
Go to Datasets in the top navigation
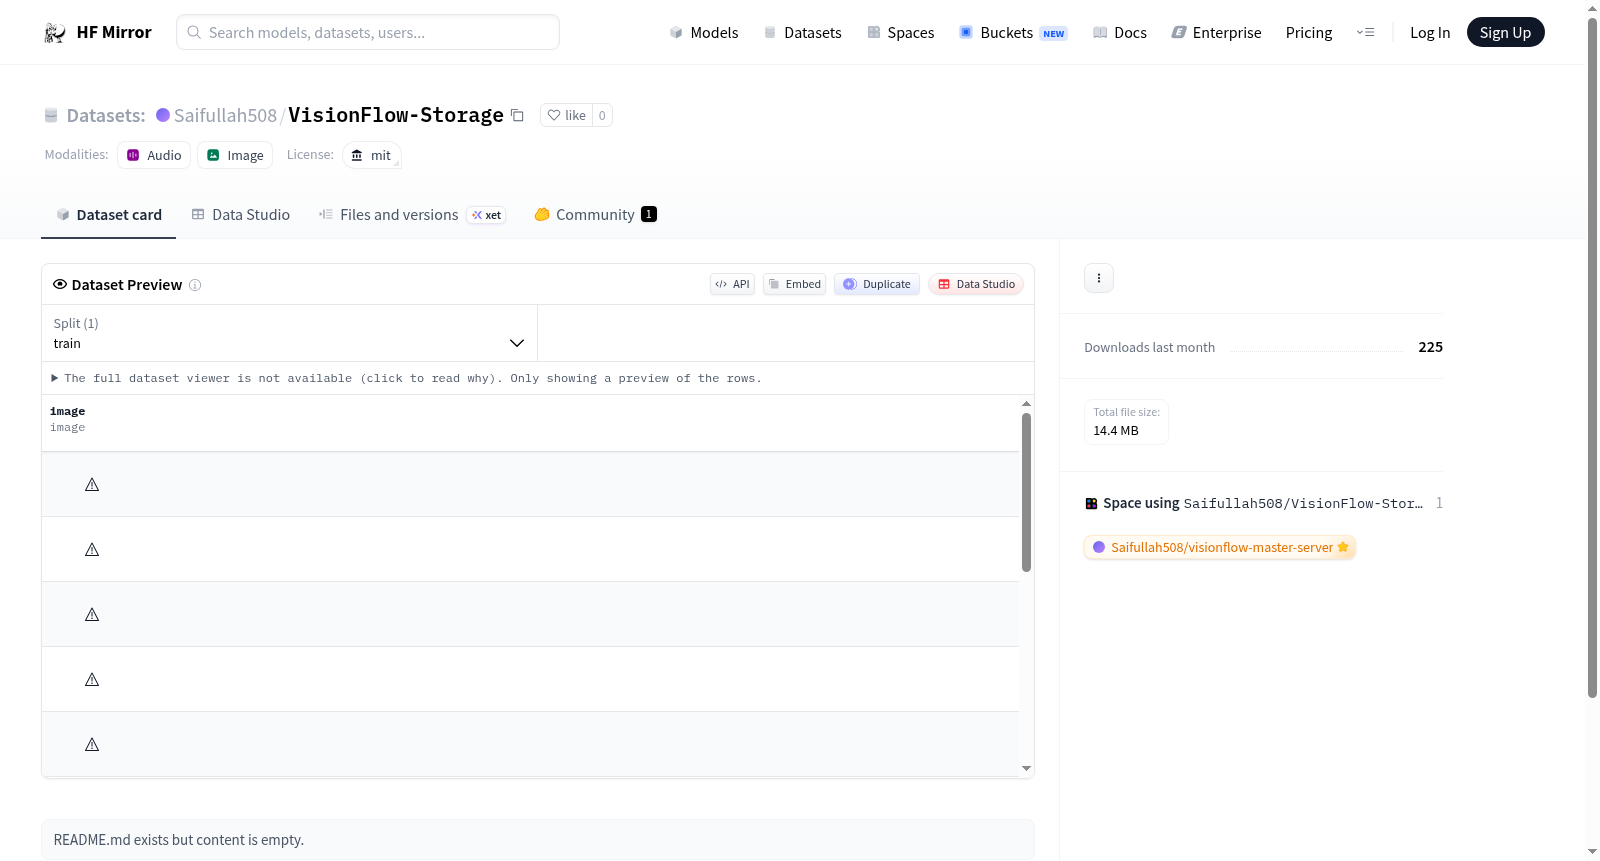pos(802,32)
